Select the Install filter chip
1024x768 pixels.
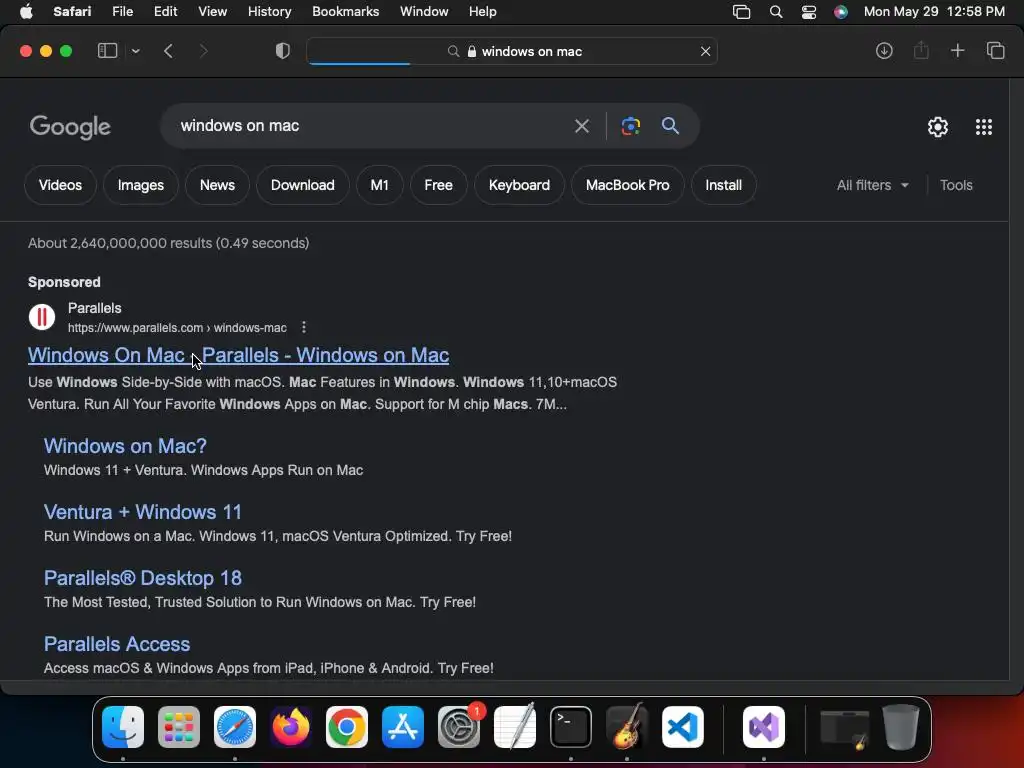tap(723, 185)
